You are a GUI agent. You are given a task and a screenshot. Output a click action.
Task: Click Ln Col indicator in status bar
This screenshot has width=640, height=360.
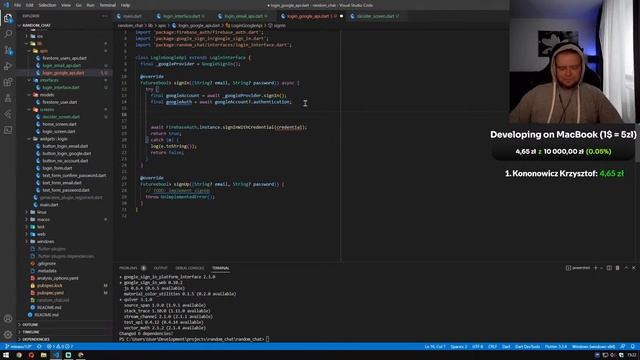(435, 347)
